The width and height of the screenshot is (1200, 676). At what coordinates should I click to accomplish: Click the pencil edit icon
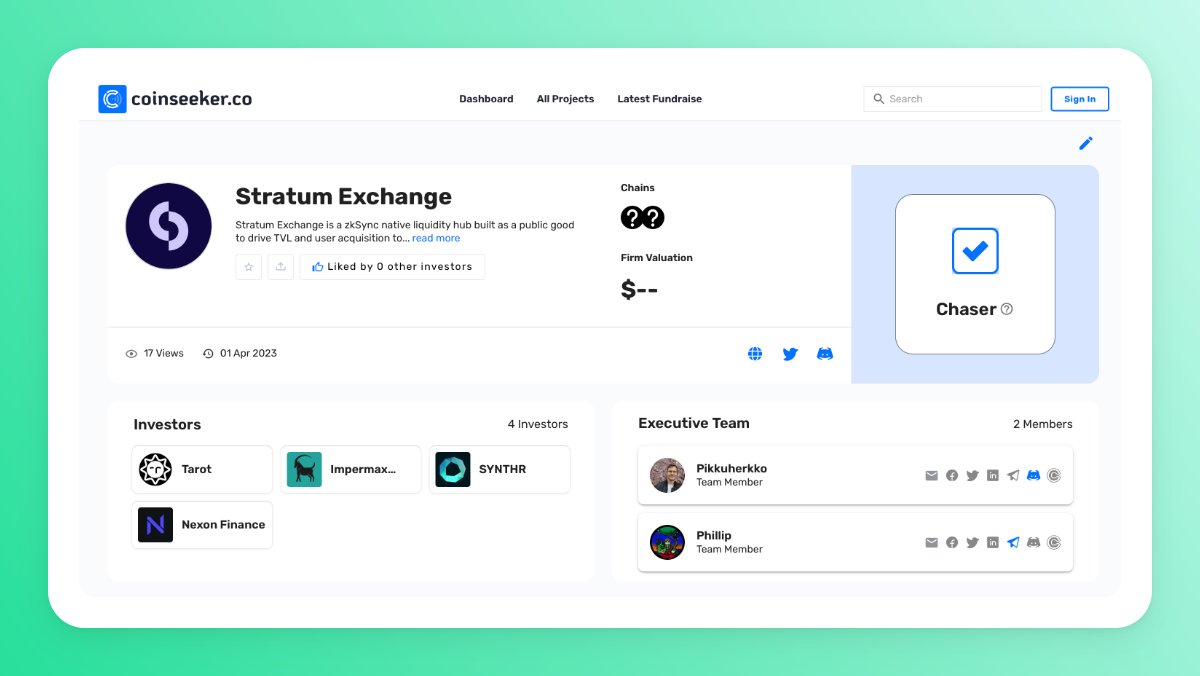coord(1085,143)
